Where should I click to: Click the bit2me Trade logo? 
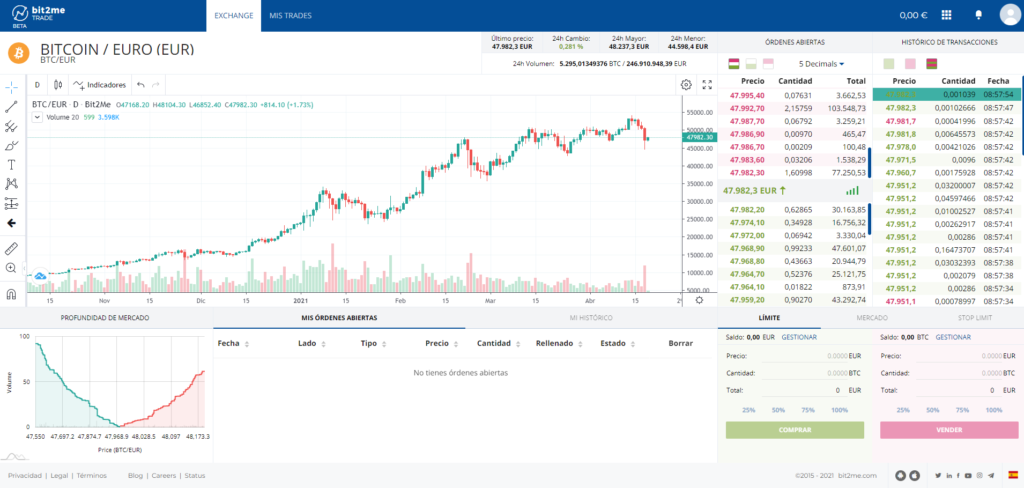pos(39,15)
